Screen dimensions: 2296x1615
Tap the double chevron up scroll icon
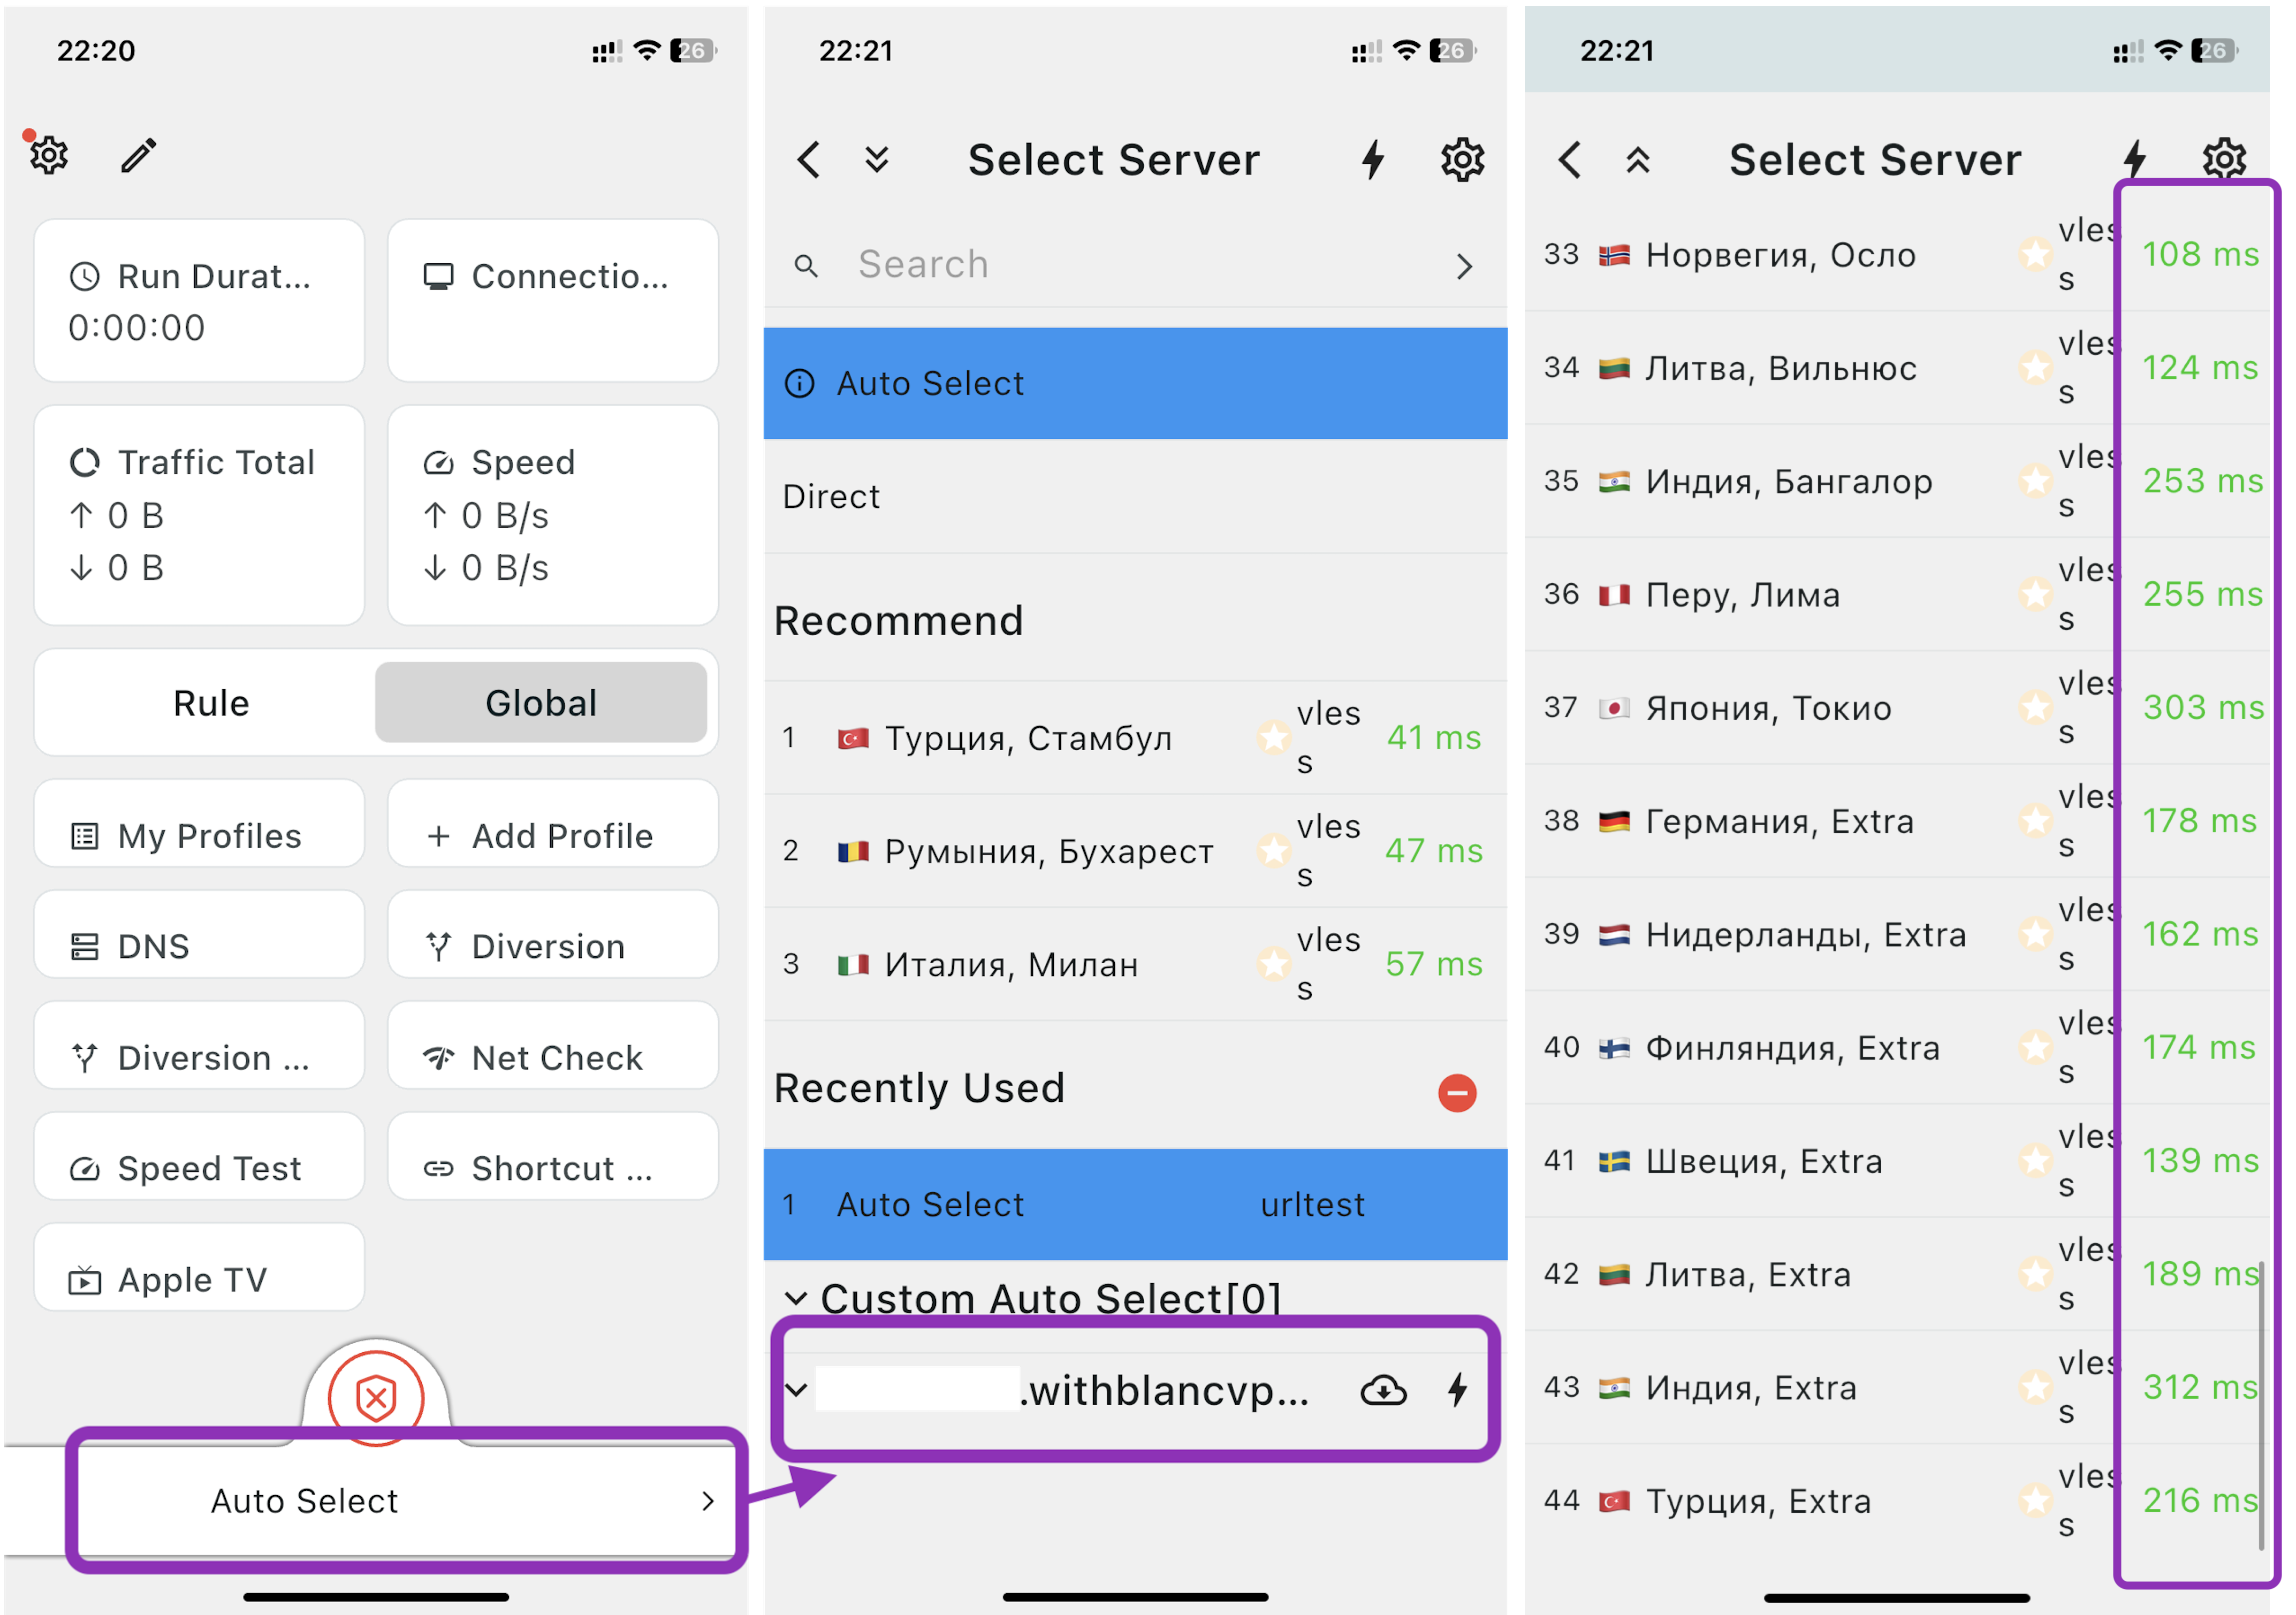click(1637, 160)
